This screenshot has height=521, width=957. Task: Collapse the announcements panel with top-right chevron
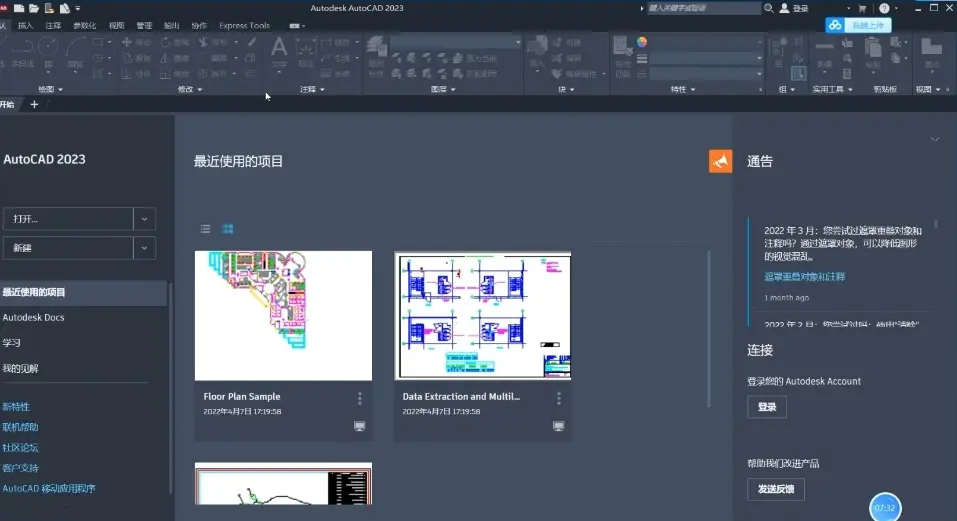click(x=934, y=139)
